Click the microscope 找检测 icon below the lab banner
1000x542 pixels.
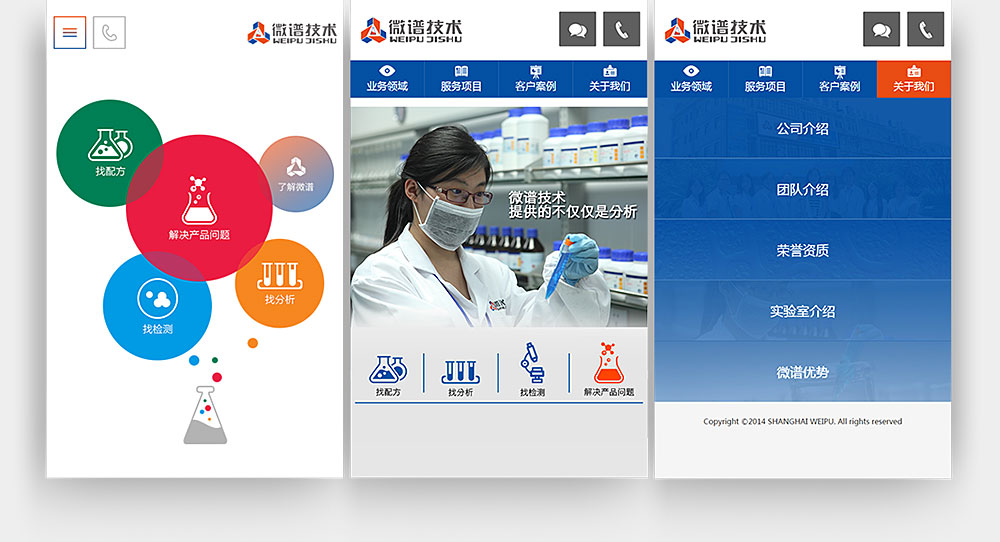tap(532, 370)
